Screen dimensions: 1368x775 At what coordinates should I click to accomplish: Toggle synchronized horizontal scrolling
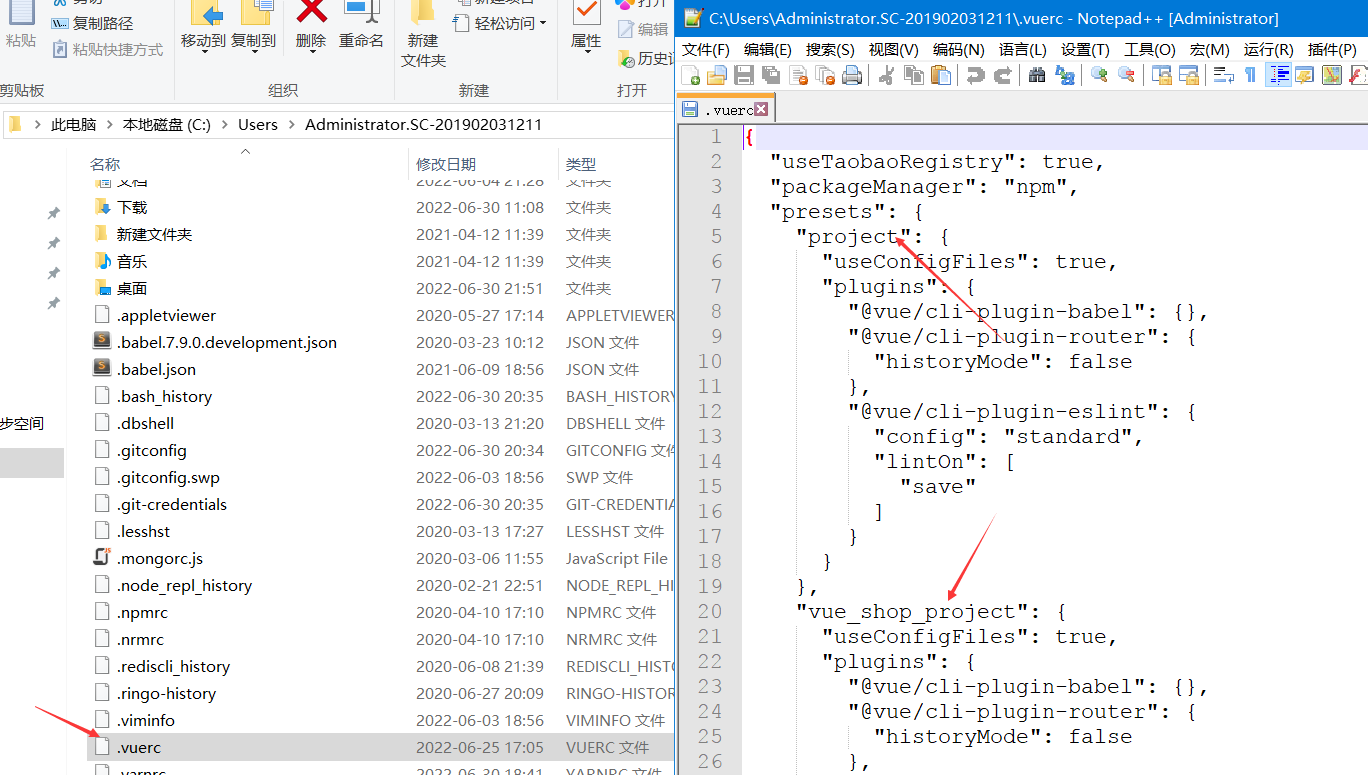(x=1188, y=75)
